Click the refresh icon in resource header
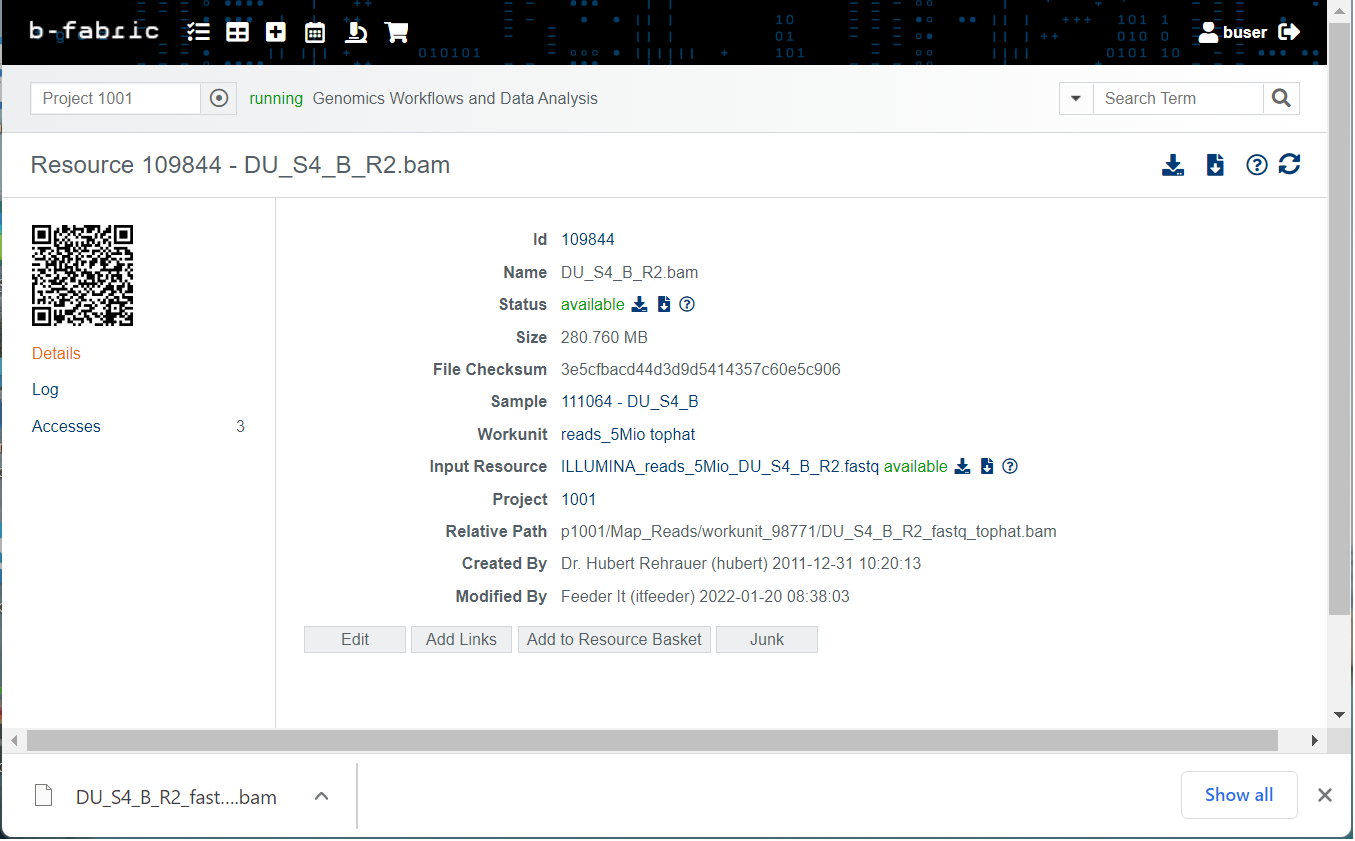This screenshot has height=841, width=1355. click(1289, 164)
